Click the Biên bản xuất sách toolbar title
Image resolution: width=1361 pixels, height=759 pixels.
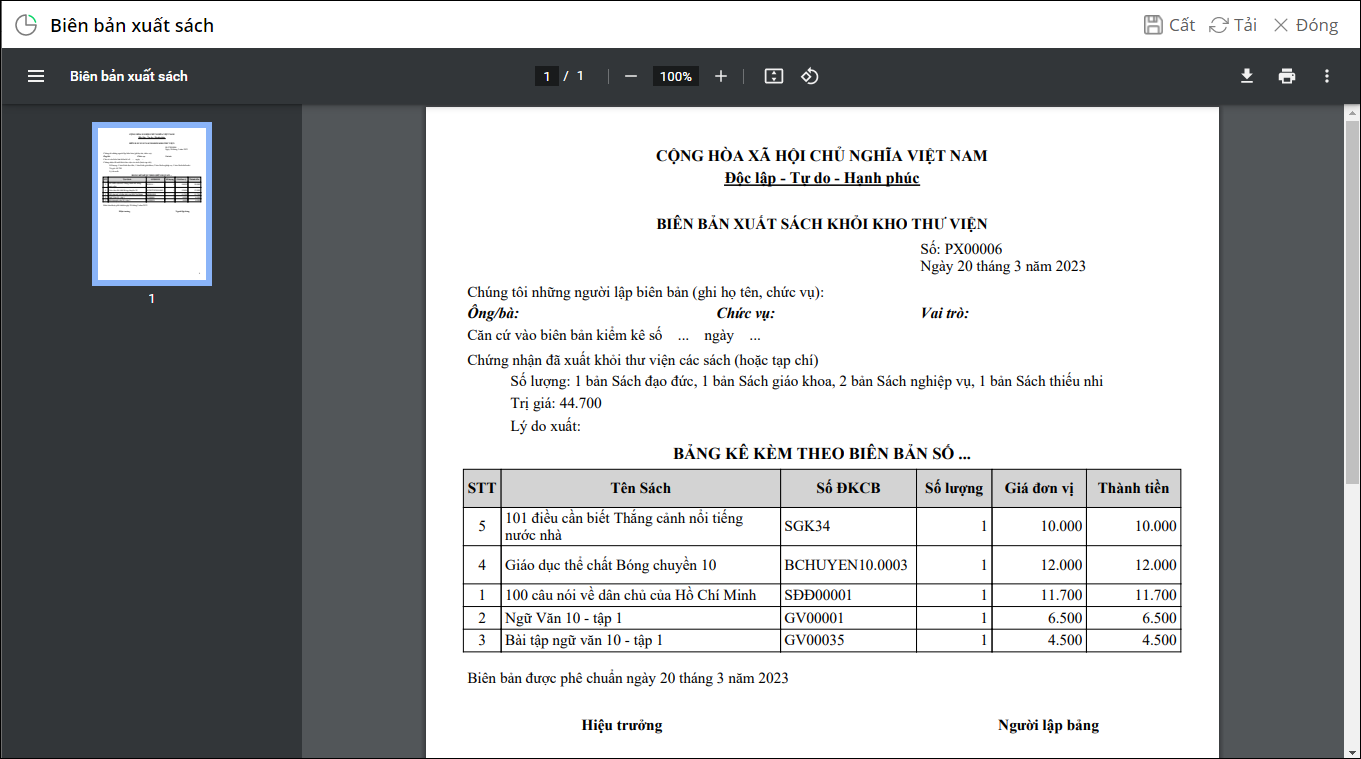click(x=129, y=76)
